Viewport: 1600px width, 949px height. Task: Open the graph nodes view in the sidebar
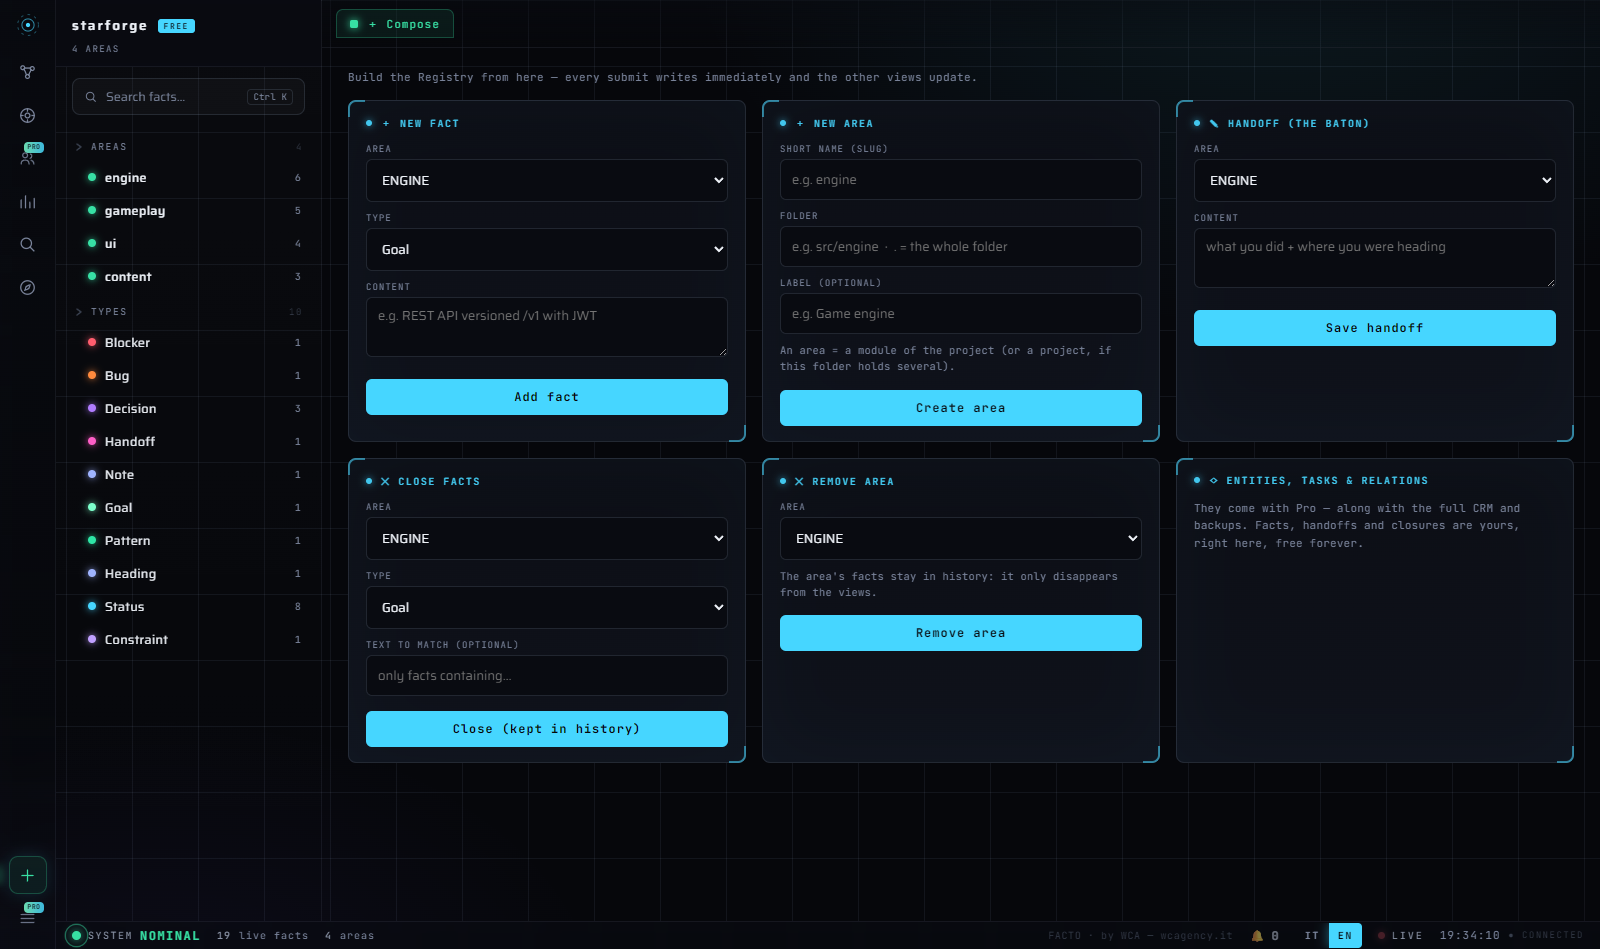(28, 72)
